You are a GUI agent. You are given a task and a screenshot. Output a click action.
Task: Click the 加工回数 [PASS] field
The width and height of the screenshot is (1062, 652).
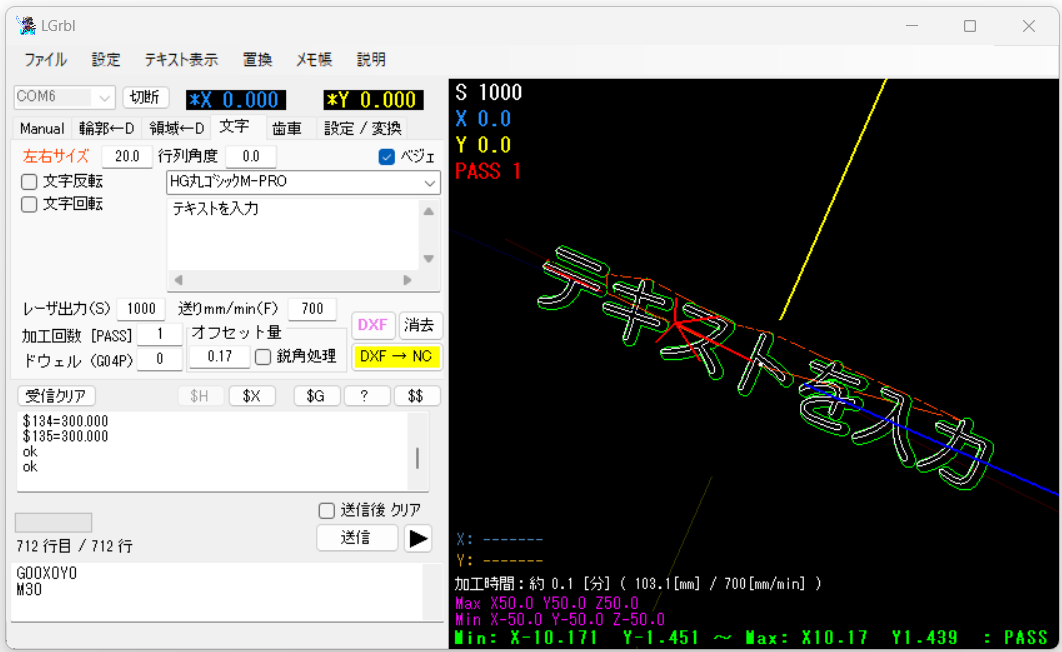coord(160,334)
